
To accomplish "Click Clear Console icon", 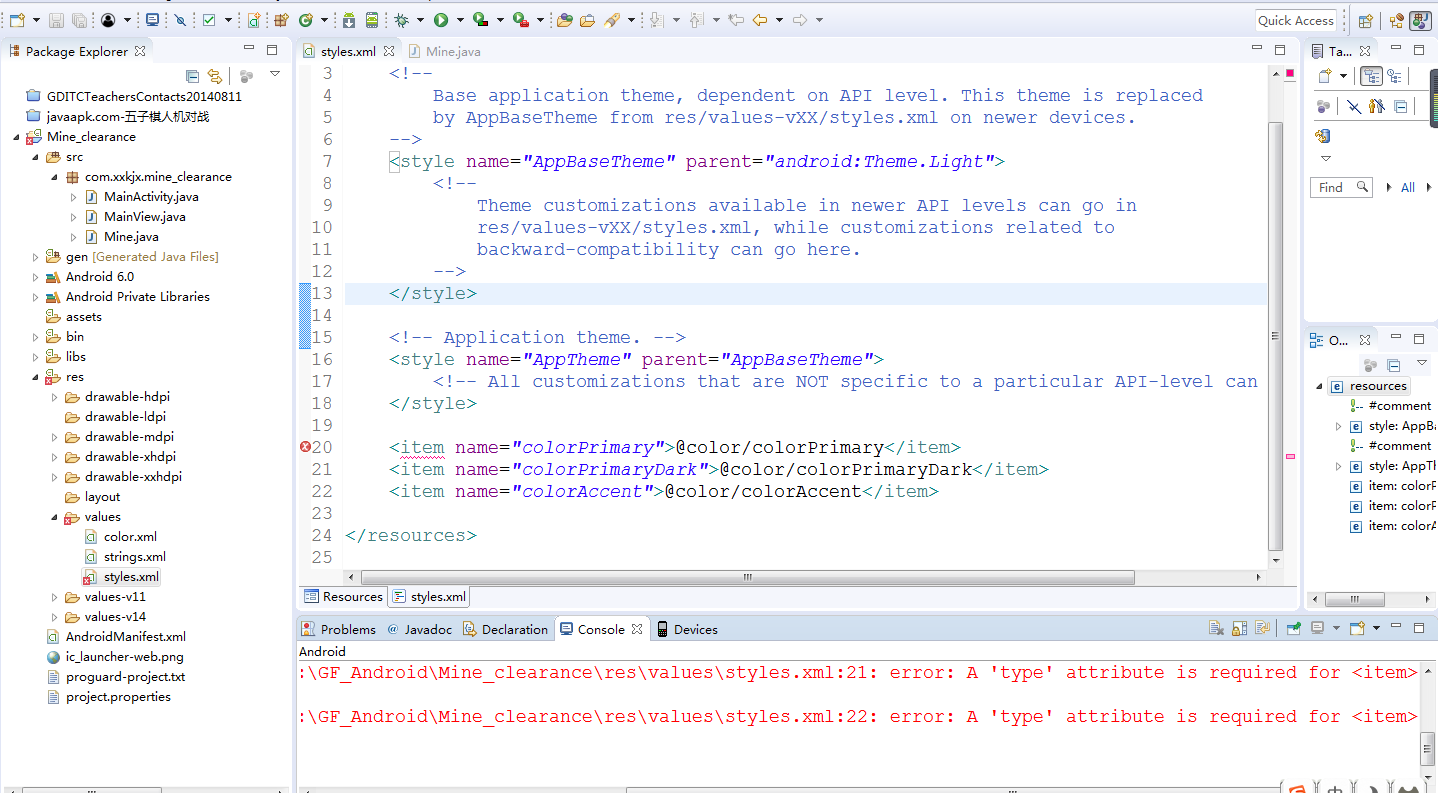I will click(1216, 628).
